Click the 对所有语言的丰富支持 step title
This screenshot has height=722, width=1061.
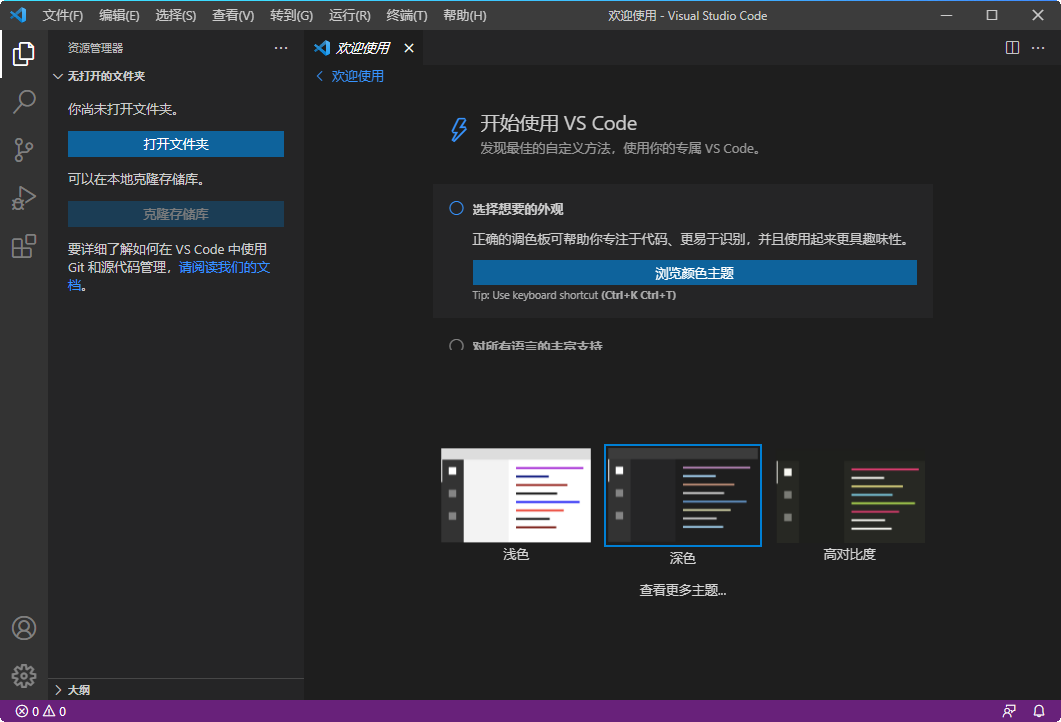tap(537, 345)
